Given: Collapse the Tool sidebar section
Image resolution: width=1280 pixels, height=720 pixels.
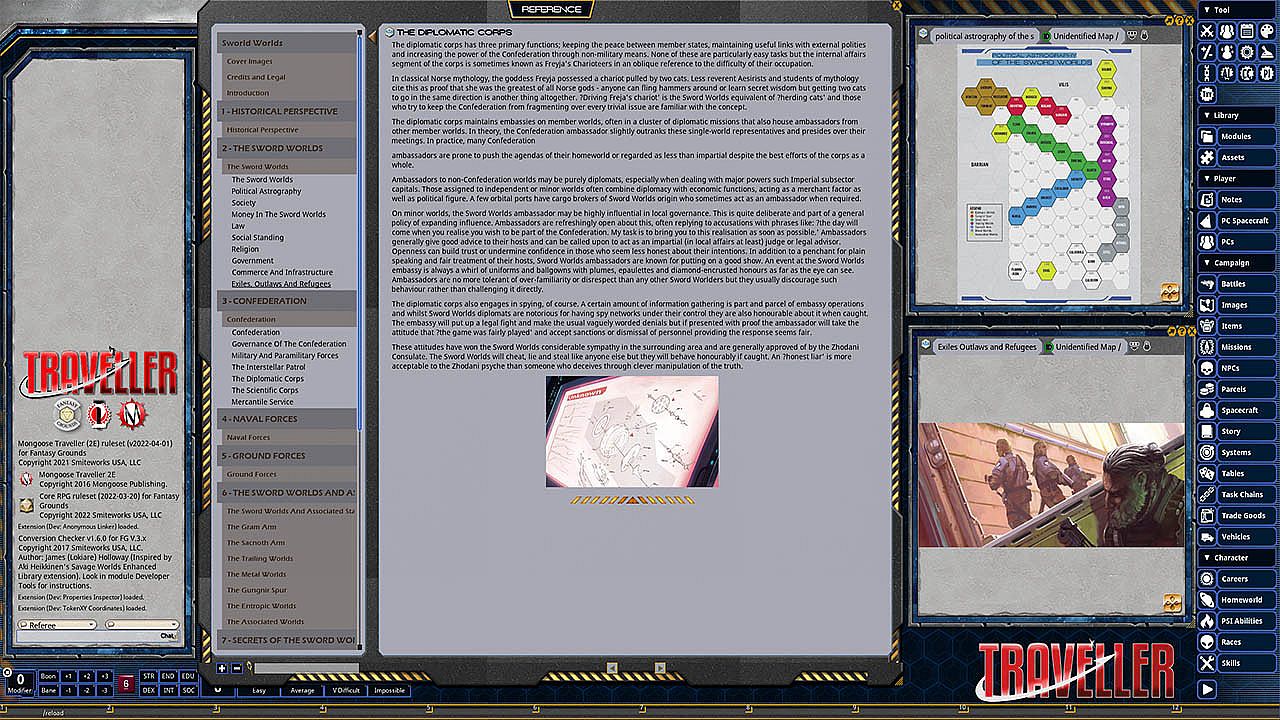Looking at the screenshot, I should click(1236, 10).
